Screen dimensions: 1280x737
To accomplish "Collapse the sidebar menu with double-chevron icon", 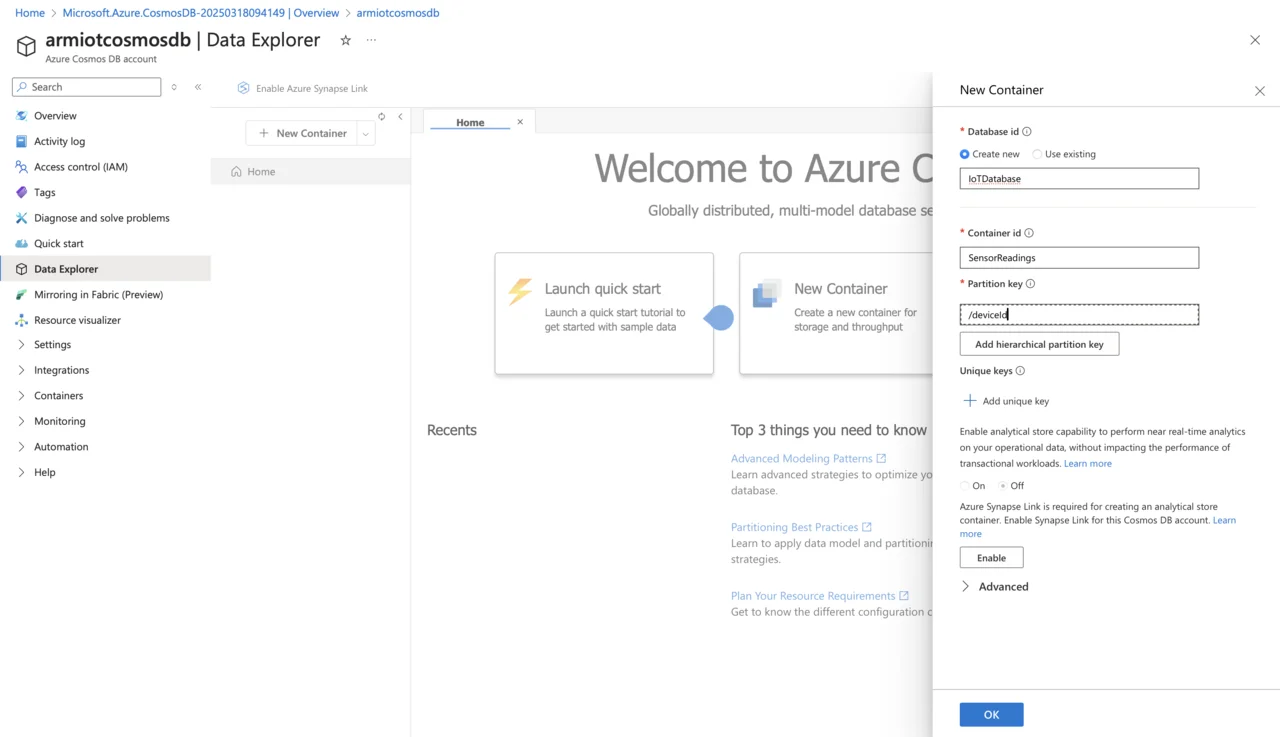I will (x=198, y=87).
